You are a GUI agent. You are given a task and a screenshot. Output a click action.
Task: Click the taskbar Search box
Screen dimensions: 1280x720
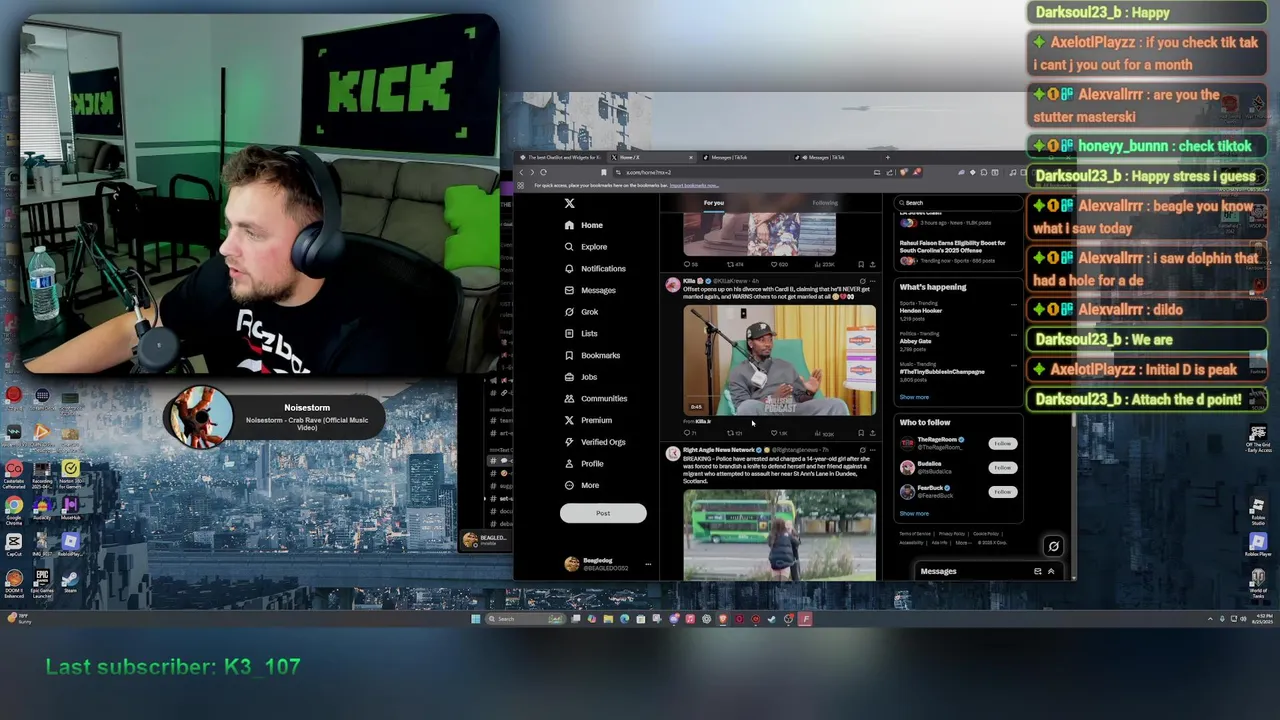coord(526,619)
